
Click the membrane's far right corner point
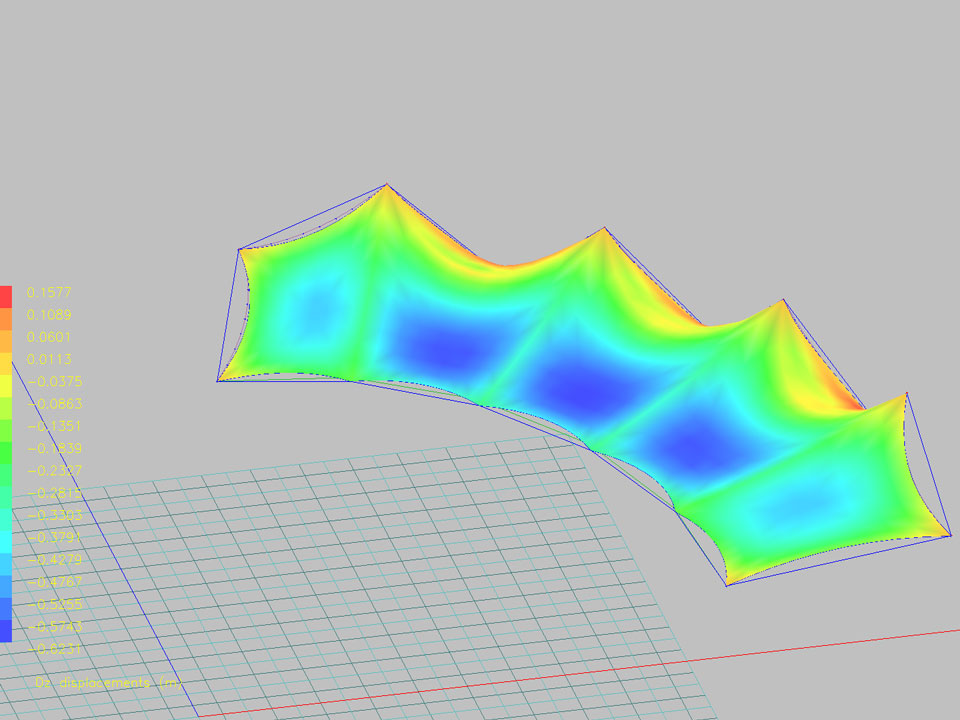[950, 536]
